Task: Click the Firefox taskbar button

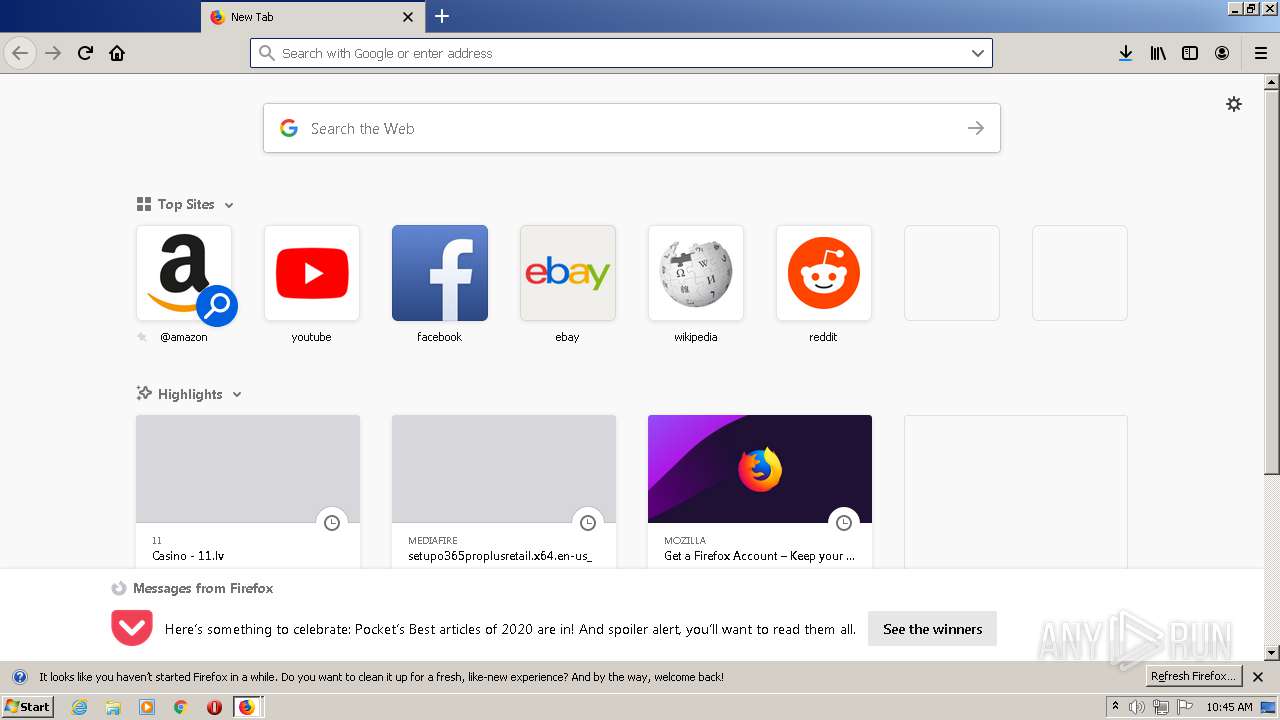Action: click(247, 707)
